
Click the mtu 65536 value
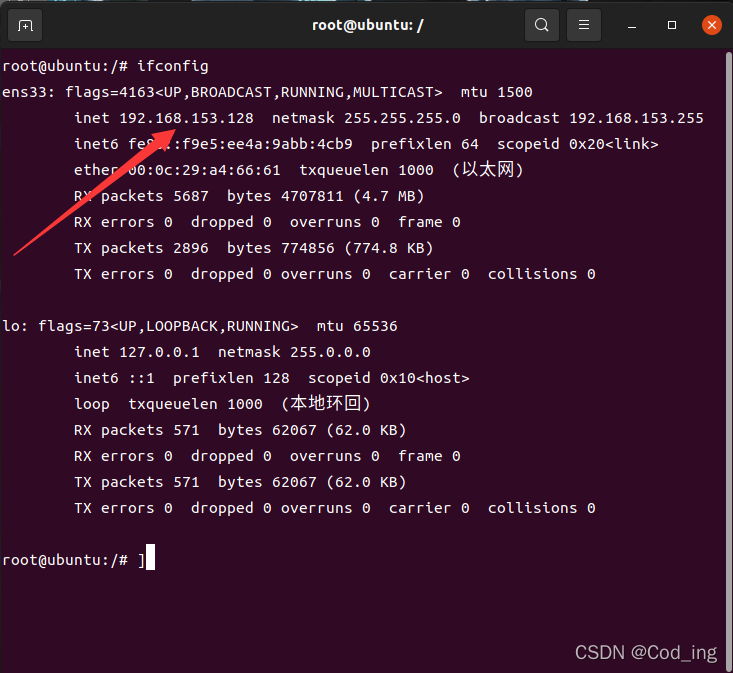357,326
